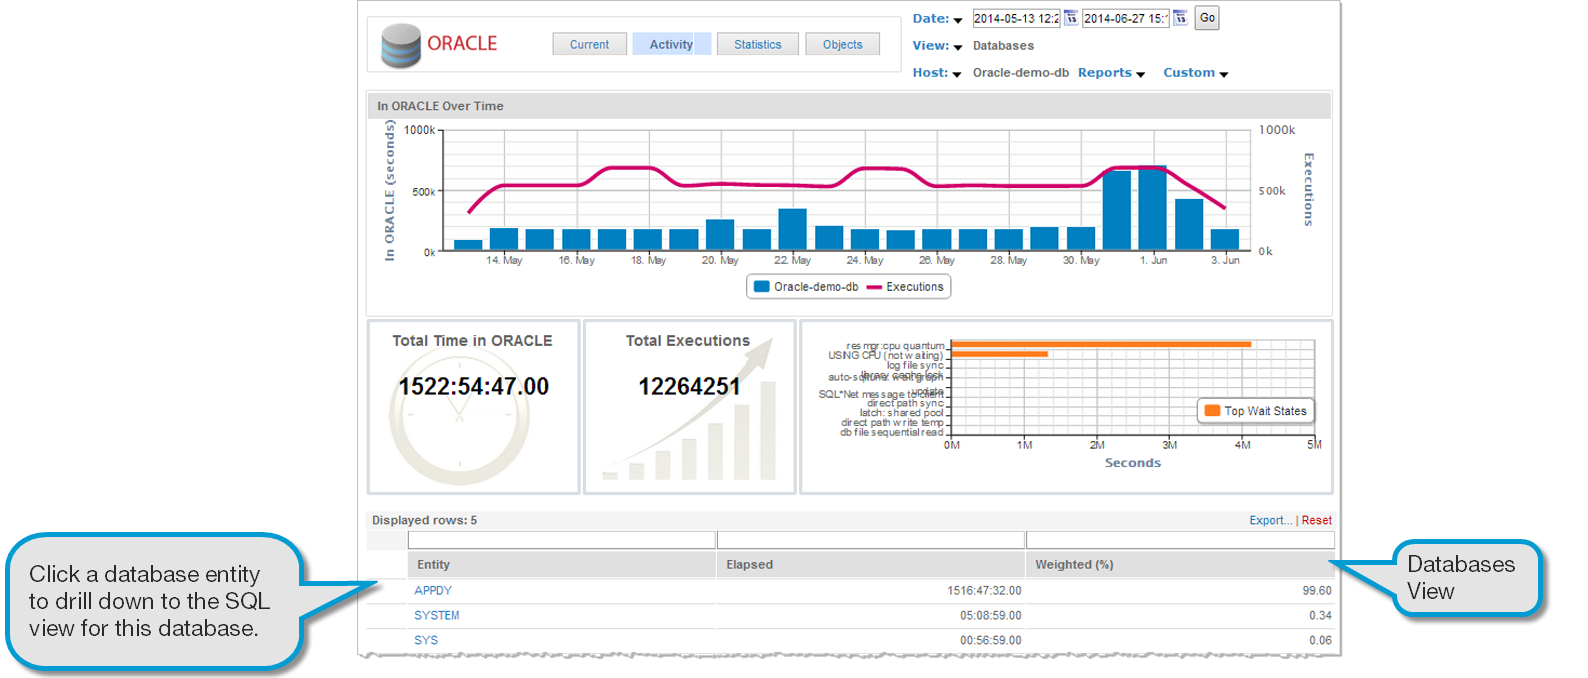This screenshot has width=1588, height=678.
Task: Click the Total Executions value 12264251
Action: tap(689, 387)
